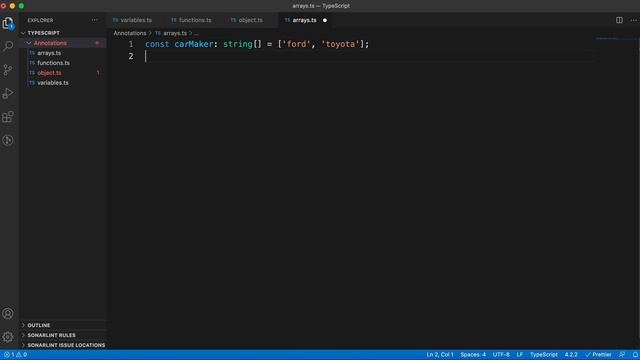Open notifications bell in status bar

point(635,355)
